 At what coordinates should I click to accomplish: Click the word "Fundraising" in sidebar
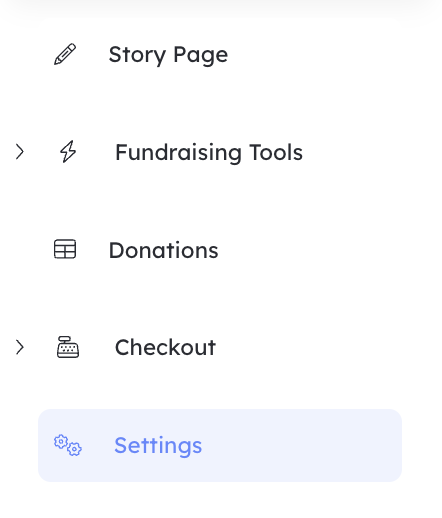[178, 153]
